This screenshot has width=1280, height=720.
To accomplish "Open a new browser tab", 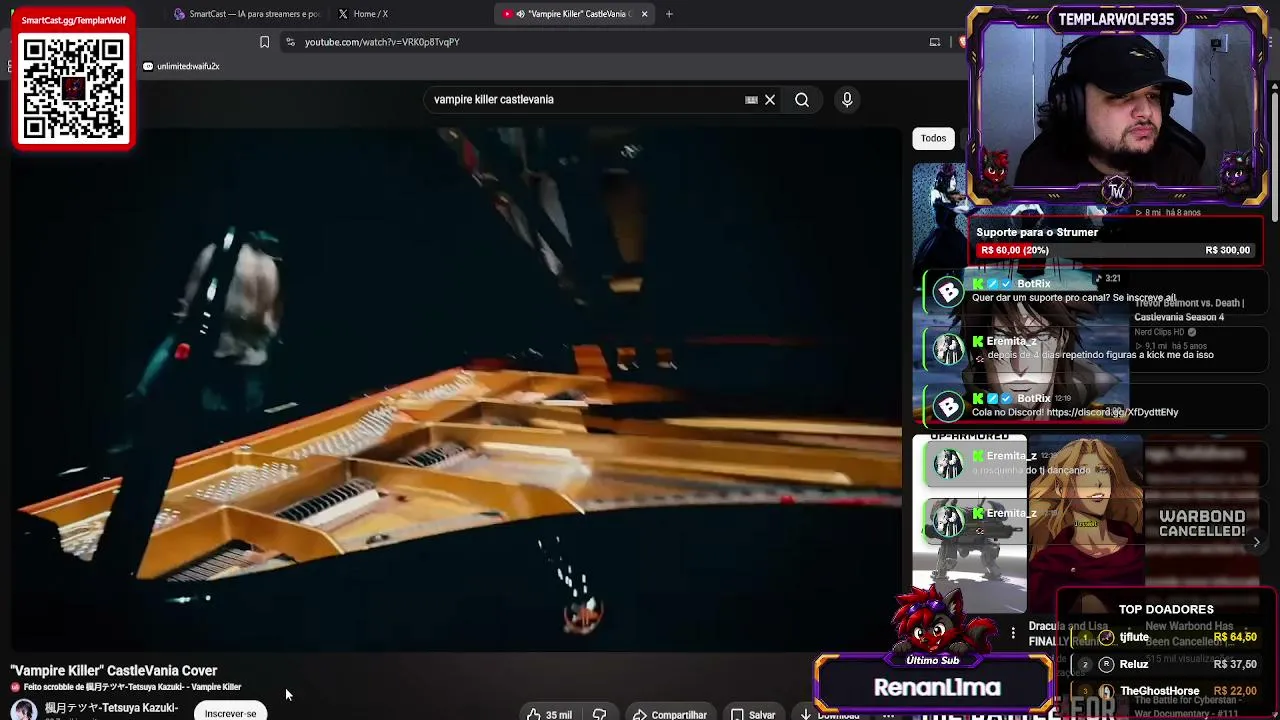I will point(669,14).
